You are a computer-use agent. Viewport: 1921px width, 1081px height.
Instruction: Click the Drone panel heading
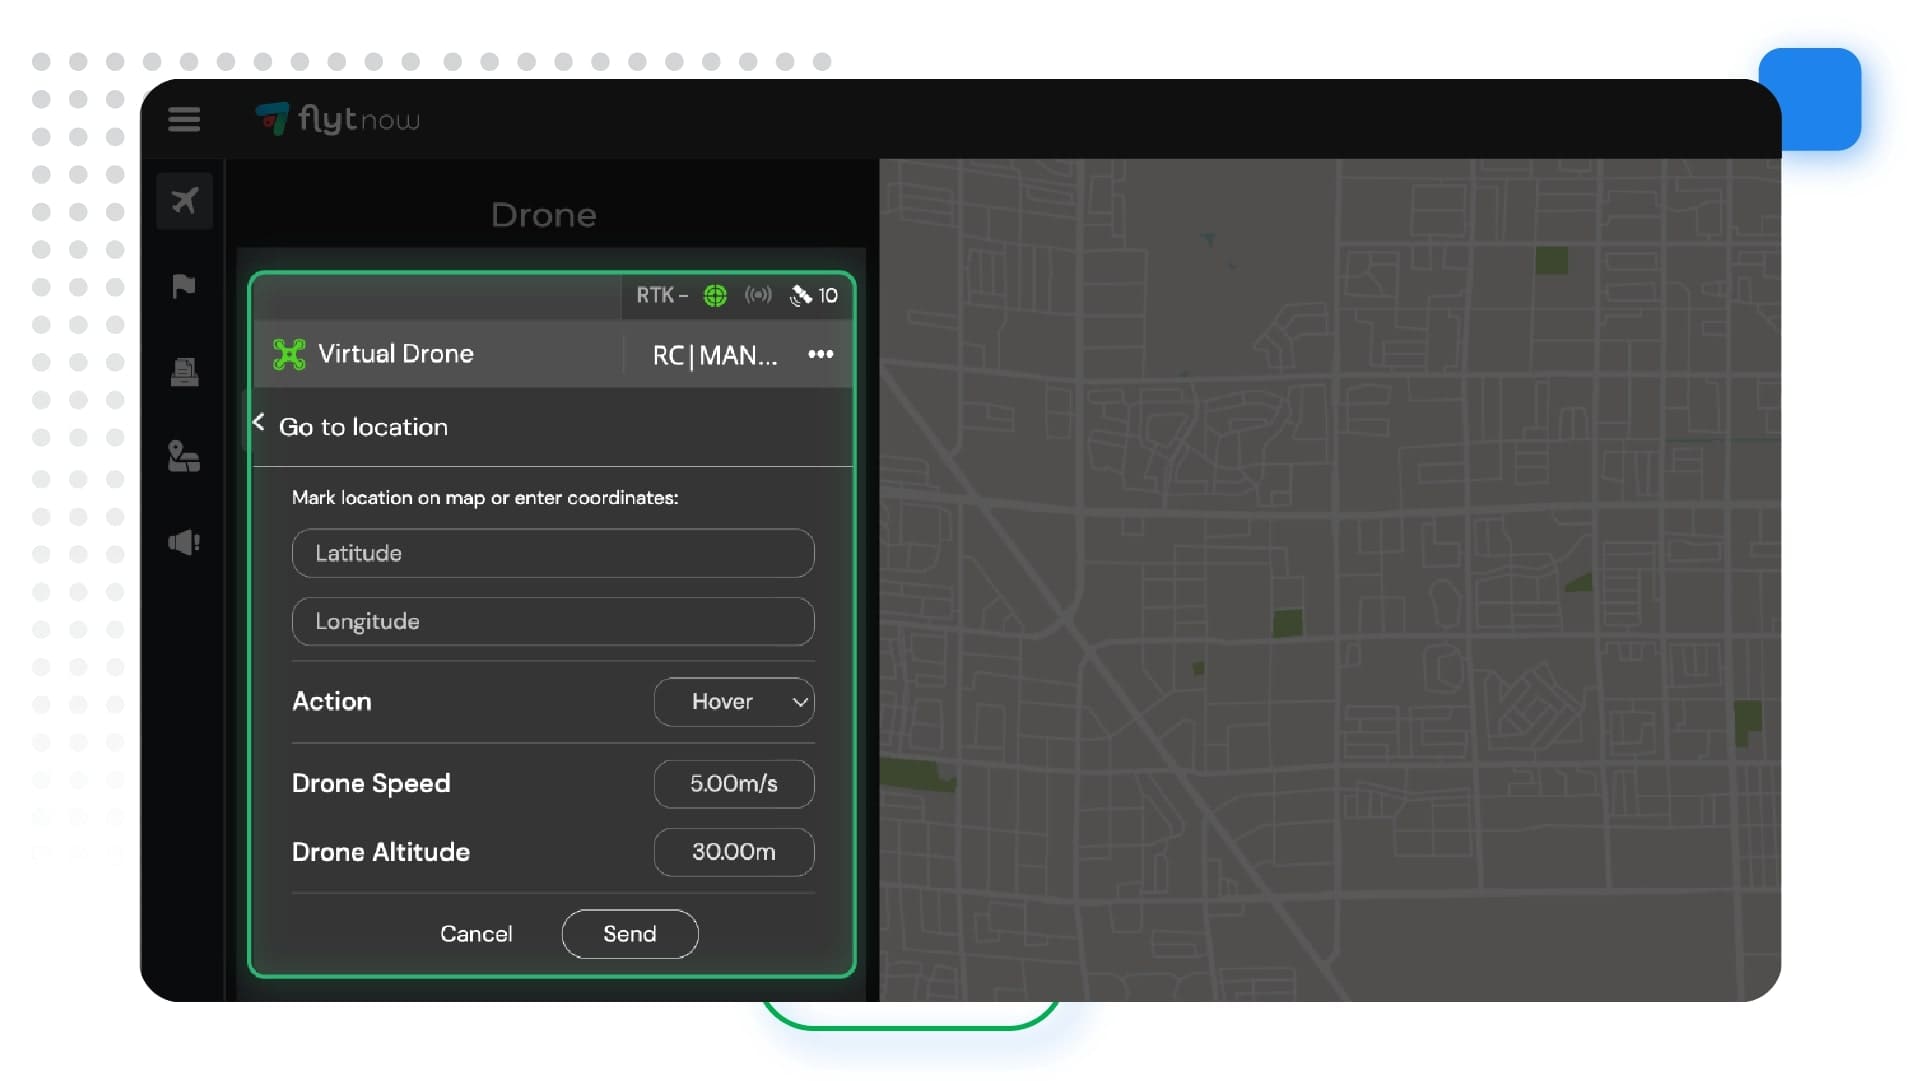coord(544,215)
